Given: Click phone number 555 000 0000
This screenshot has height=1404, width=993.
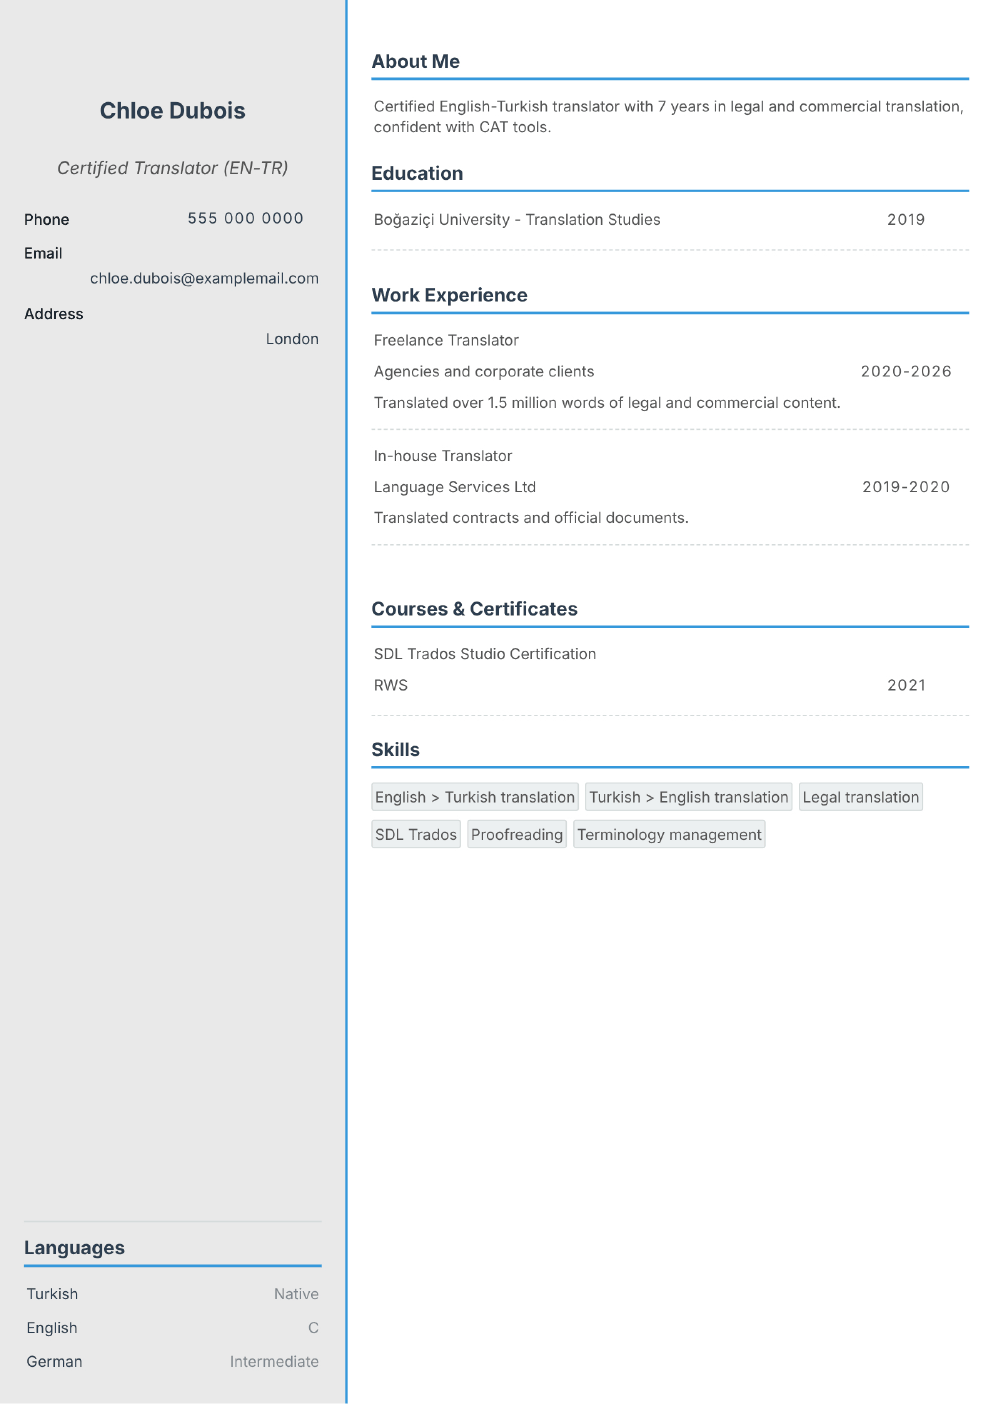Looking at the screenshot, I should tap(246, 218).
